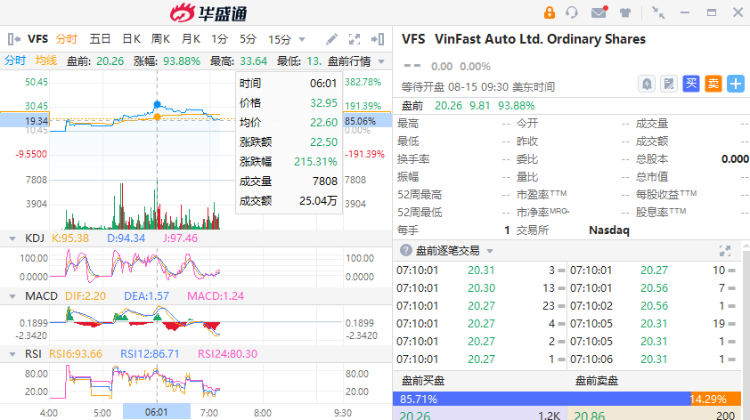Toggle the 分时 price line legend
This screenshot has height=420, width=750.
coord(15,61)
